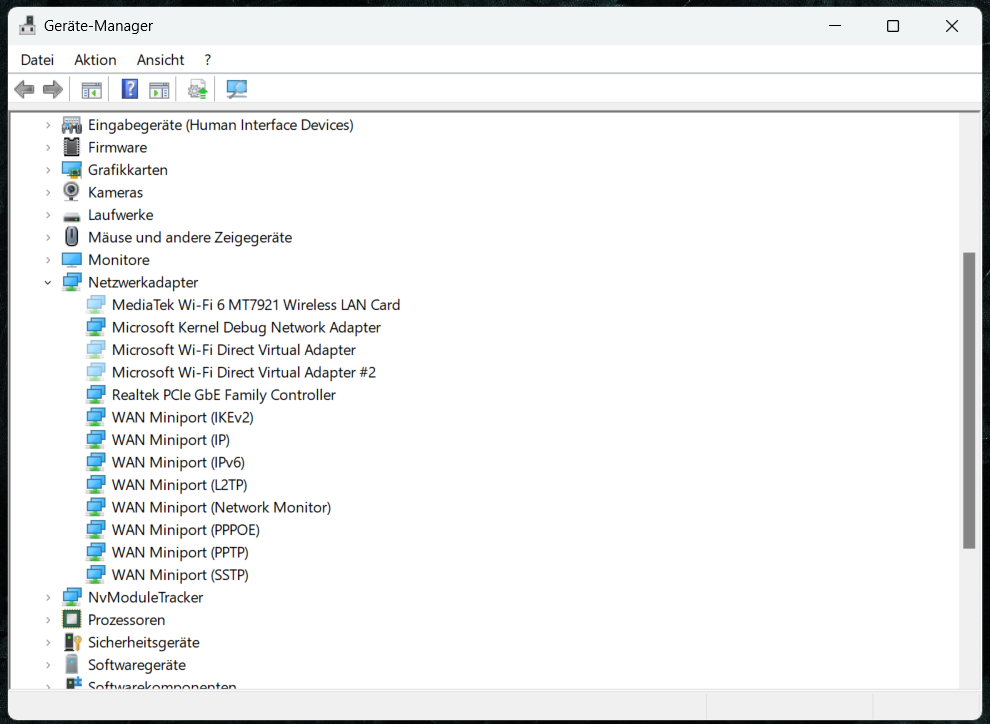Click the Laufwerke drive icon
This screenshot has height=724, width=990.
pos(72,217)
